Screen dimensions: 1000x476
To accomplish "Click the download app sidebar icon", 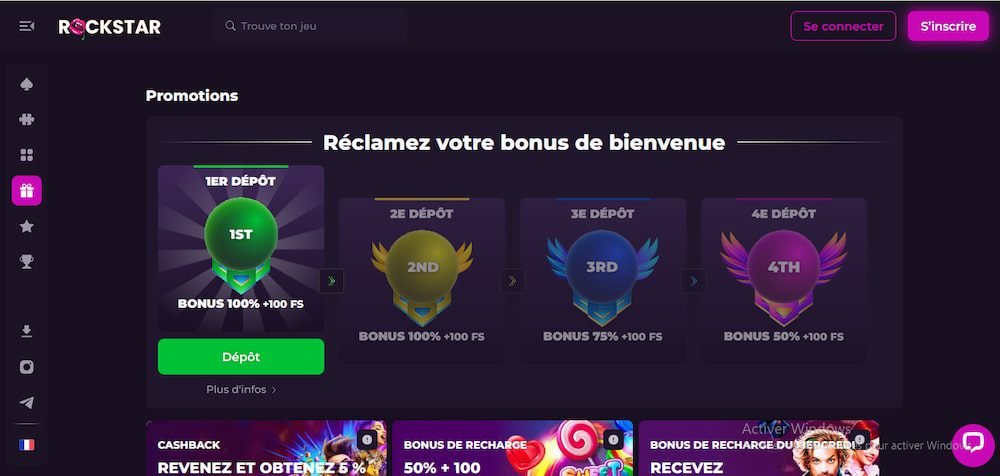I will tap(27, 331).
